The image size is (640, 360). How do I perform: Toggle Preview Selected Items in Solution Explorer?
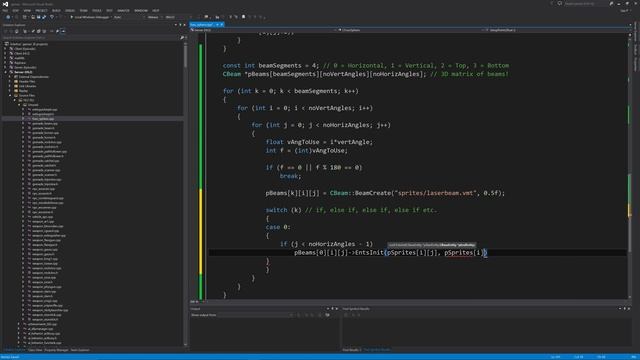63,31
